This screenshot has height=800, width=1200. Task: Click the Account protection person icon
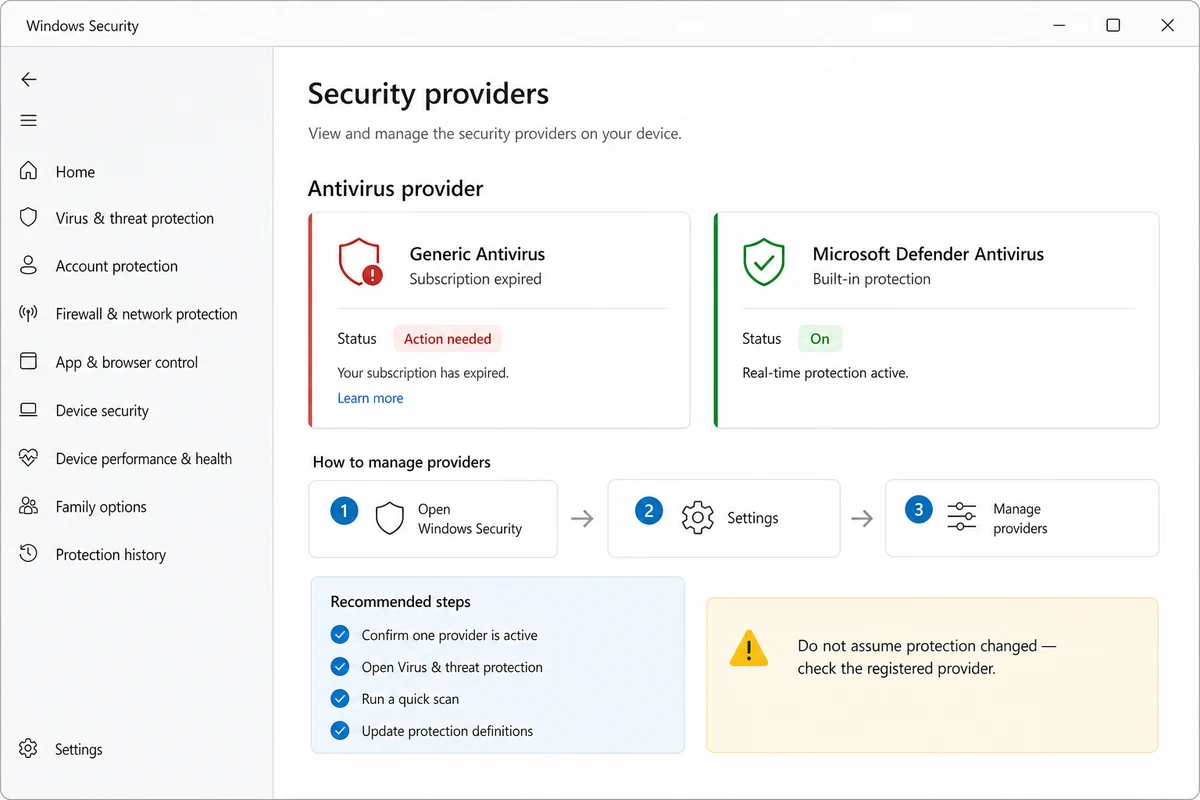coord(29,266)
